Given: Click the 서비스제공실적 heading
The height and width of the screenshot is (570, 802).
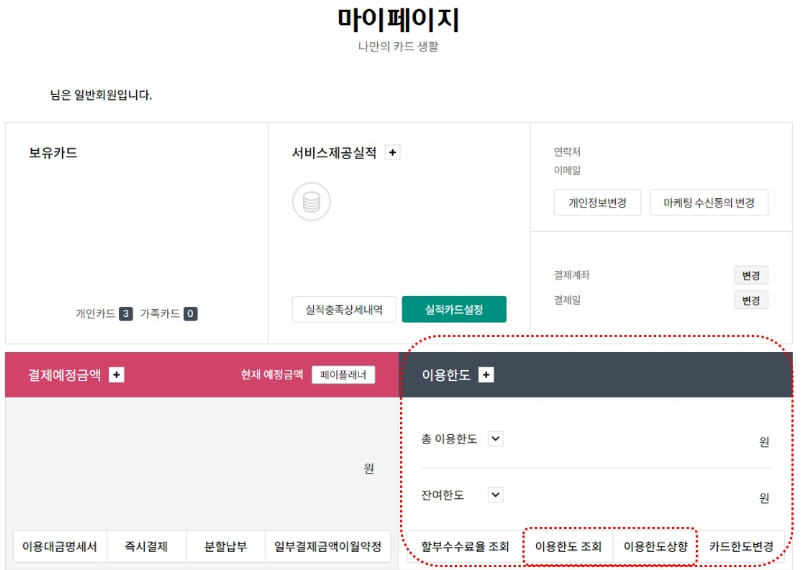Looking at the screenshot, I should [335, 153].
